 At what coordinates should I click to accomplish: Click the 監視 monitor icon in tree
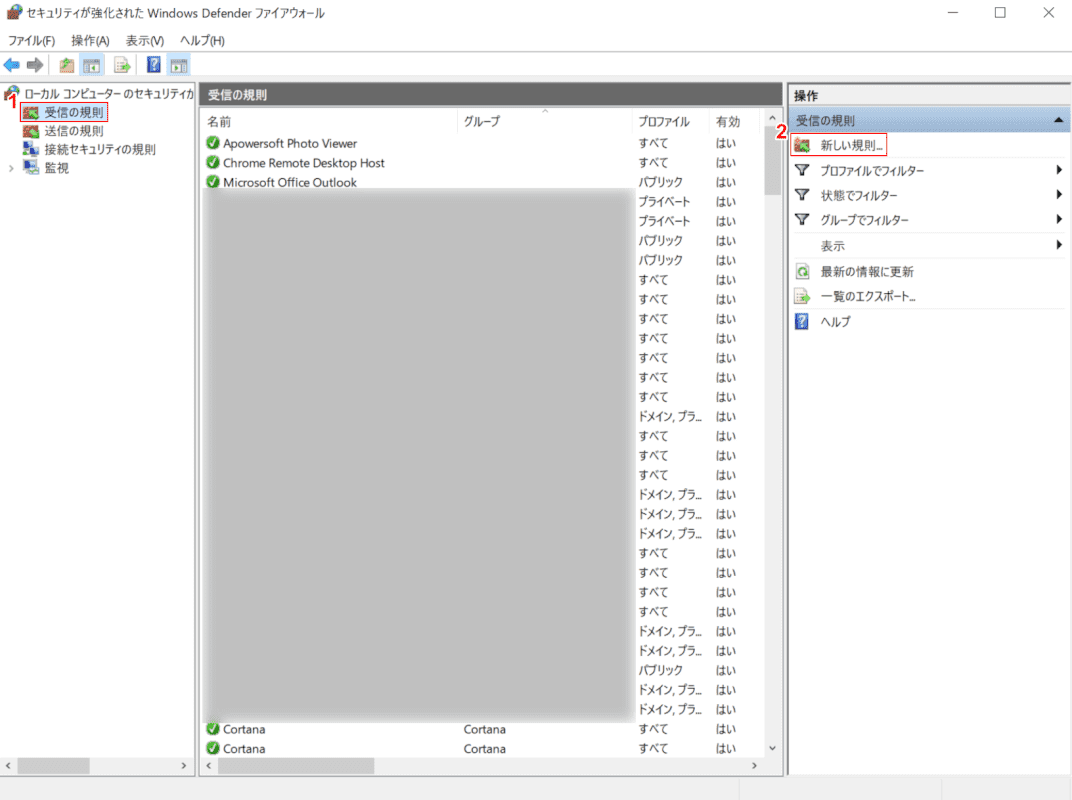tap(31, 168)
